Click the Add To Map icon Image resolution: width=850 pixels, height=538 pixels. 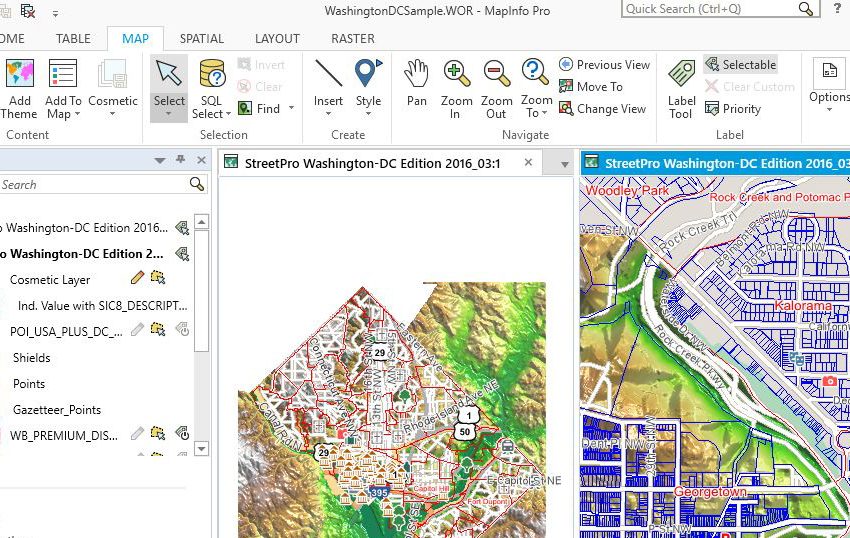[x=63, y=73]
